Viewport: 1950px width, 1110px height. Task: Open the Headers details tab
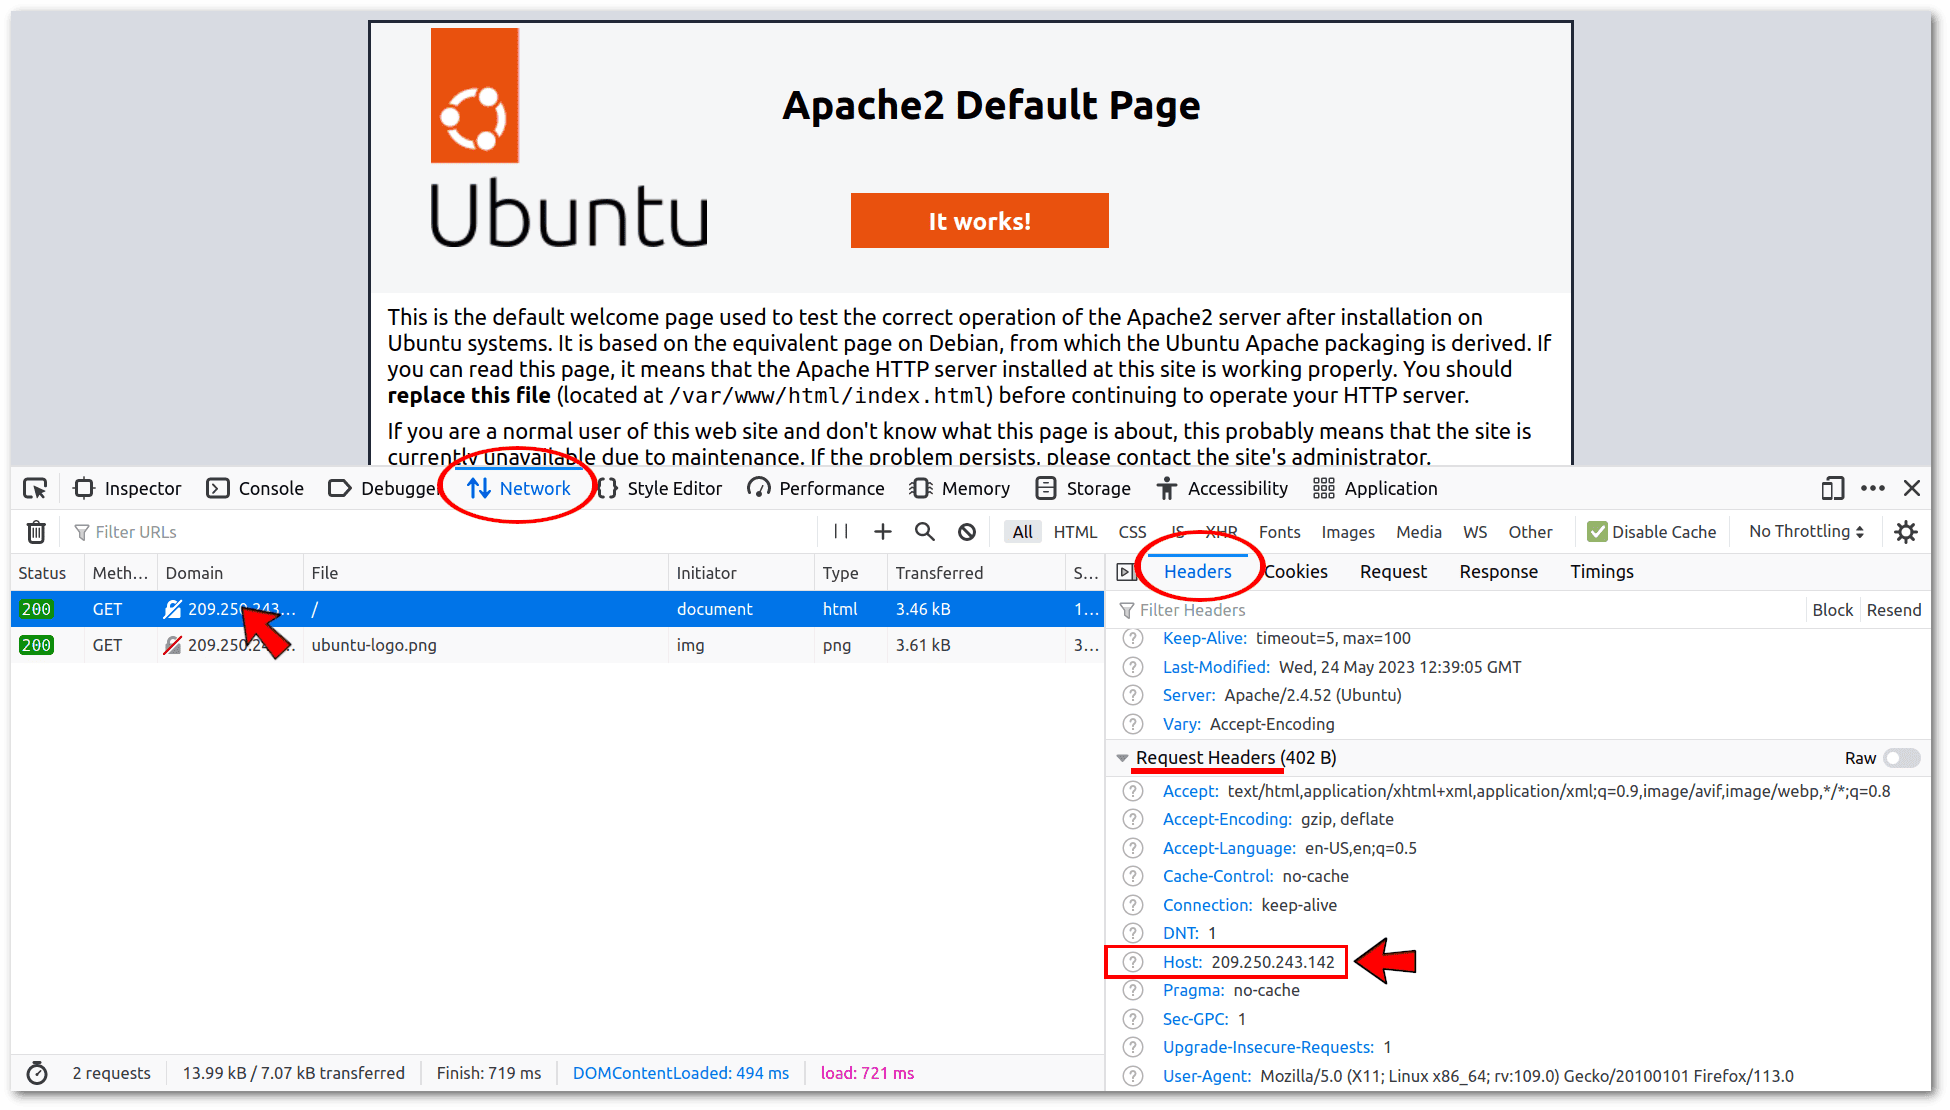1197,572
